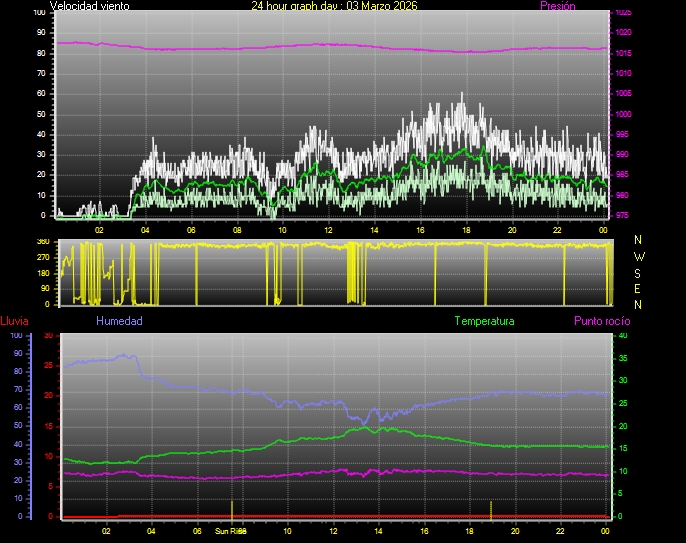The image size is (686, 543).
Task: Click the Sun Rise marker label
Action: tap(231, 531)
